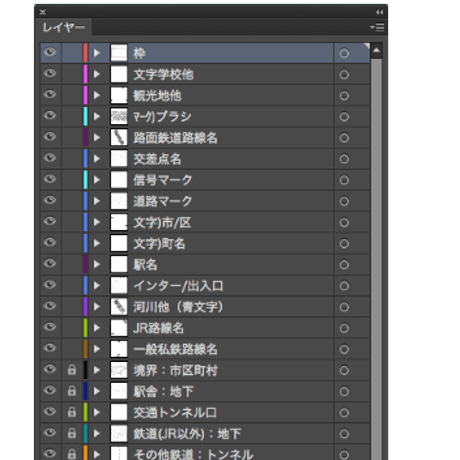Select the 路面鉄道路線名 layer thumbnail

pyautogui.click(x=119, y=137)
